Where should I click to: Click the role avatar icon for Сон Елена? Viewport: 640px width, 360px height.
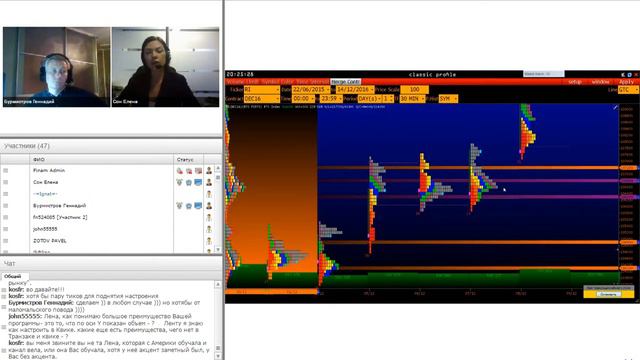(209, 182)
